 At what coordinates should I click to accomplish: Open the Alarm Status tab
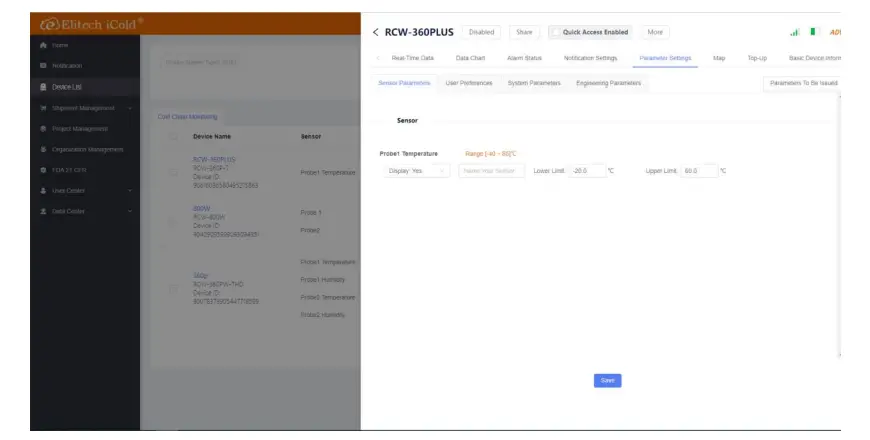(524, 58)
